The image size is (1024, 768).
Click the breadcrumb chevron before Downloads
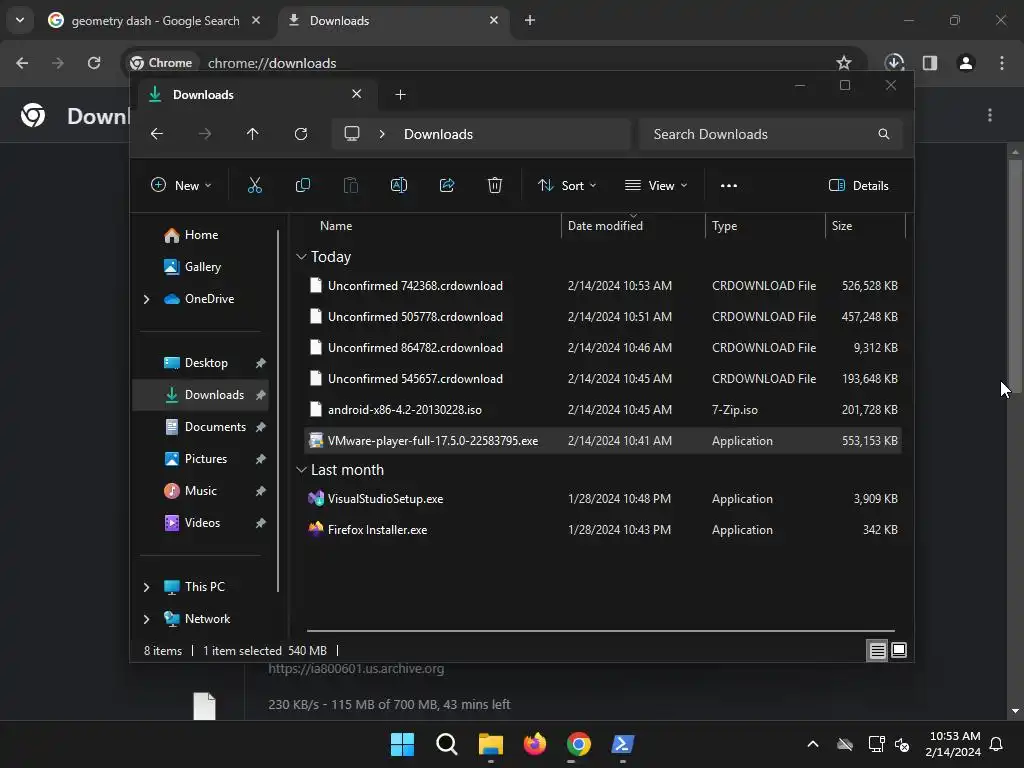point(382,134)
